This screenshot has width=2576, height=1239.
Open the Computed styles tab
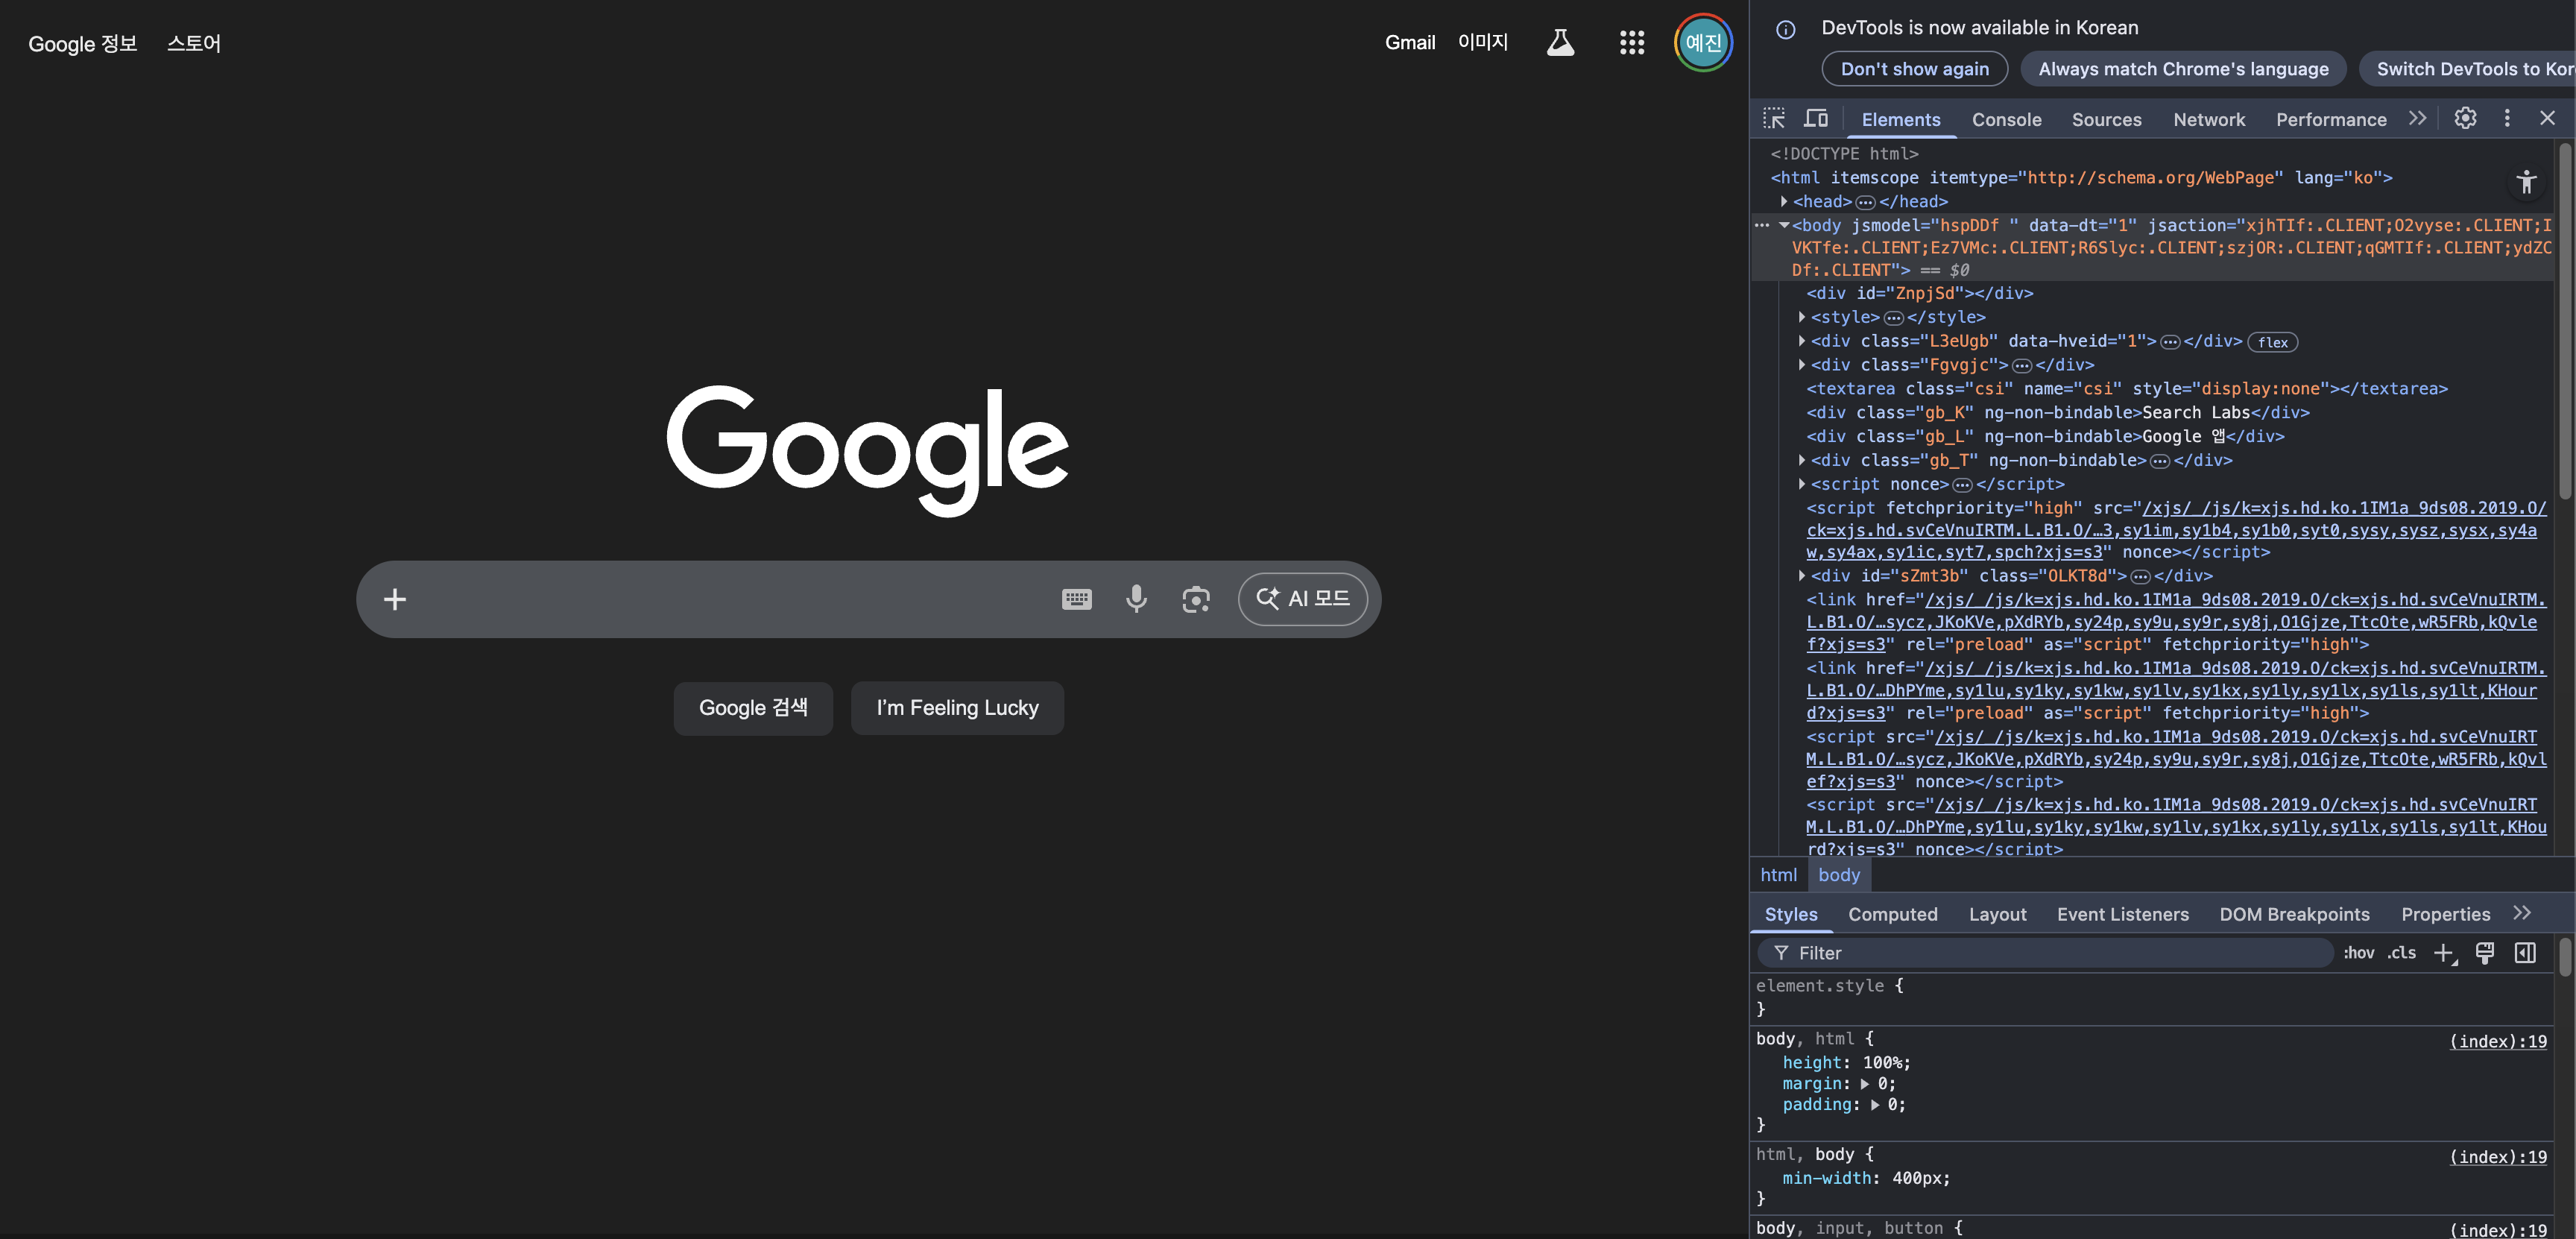pyautogui.click(x=1892, y=914)
